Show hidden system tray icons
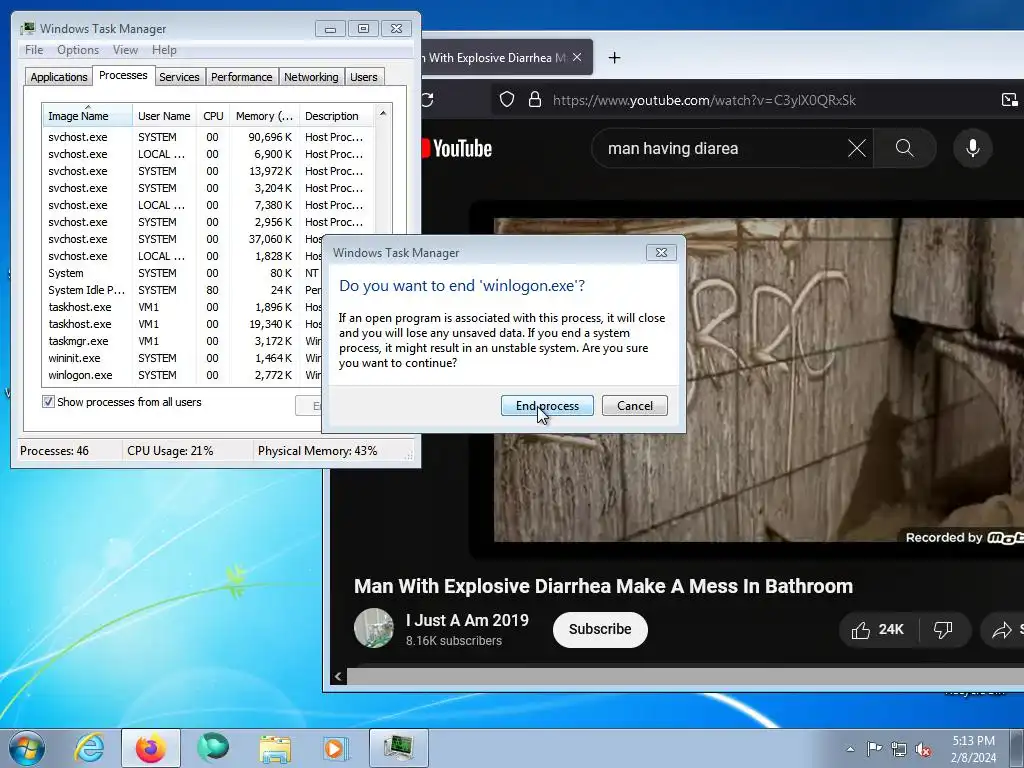Screen dimensions: 1024x768 pyautogui.click(x=850, y=749)
